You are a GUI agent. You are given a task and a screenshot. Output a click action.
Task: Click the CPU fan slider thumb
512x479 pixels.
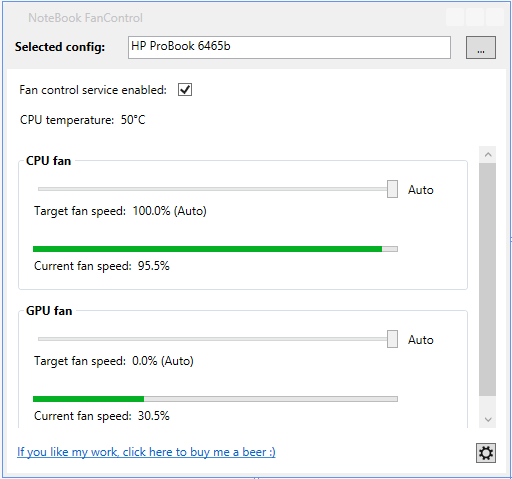click(x=392, y=189)
